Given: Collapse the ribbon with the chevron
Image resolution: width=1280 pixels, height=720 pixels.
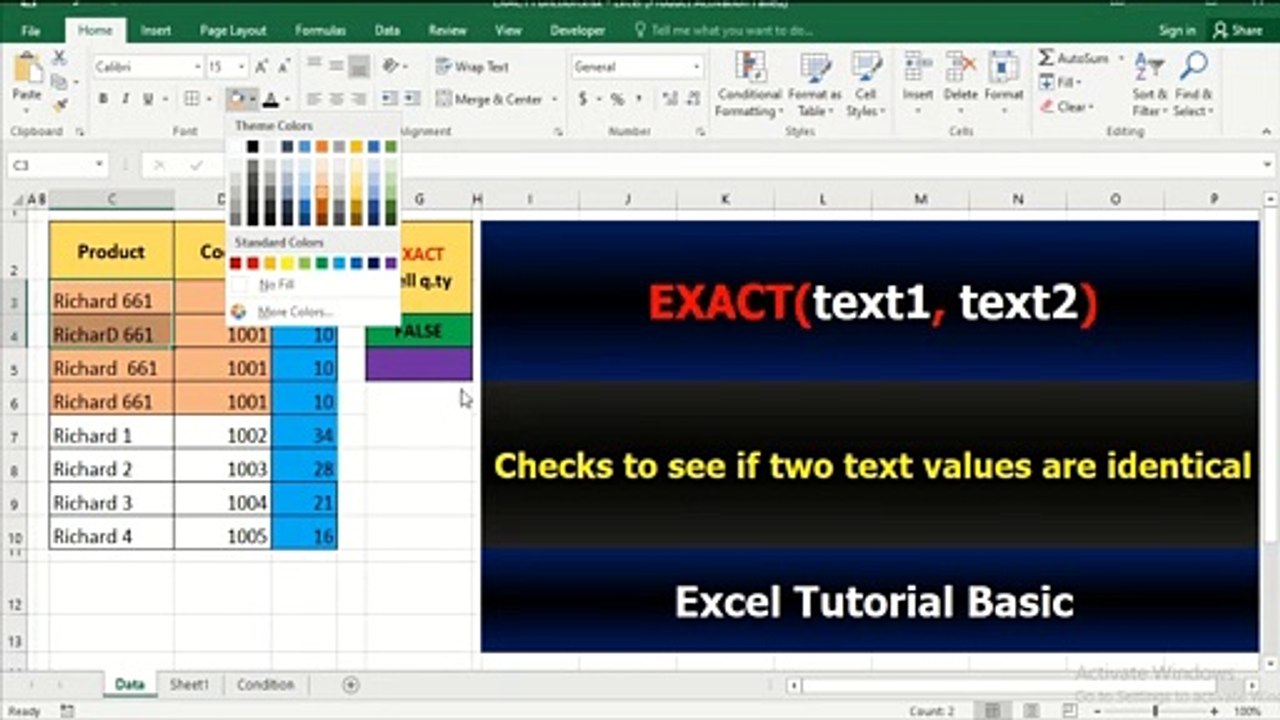Looking at the screenshot, I should (1267, 131).
